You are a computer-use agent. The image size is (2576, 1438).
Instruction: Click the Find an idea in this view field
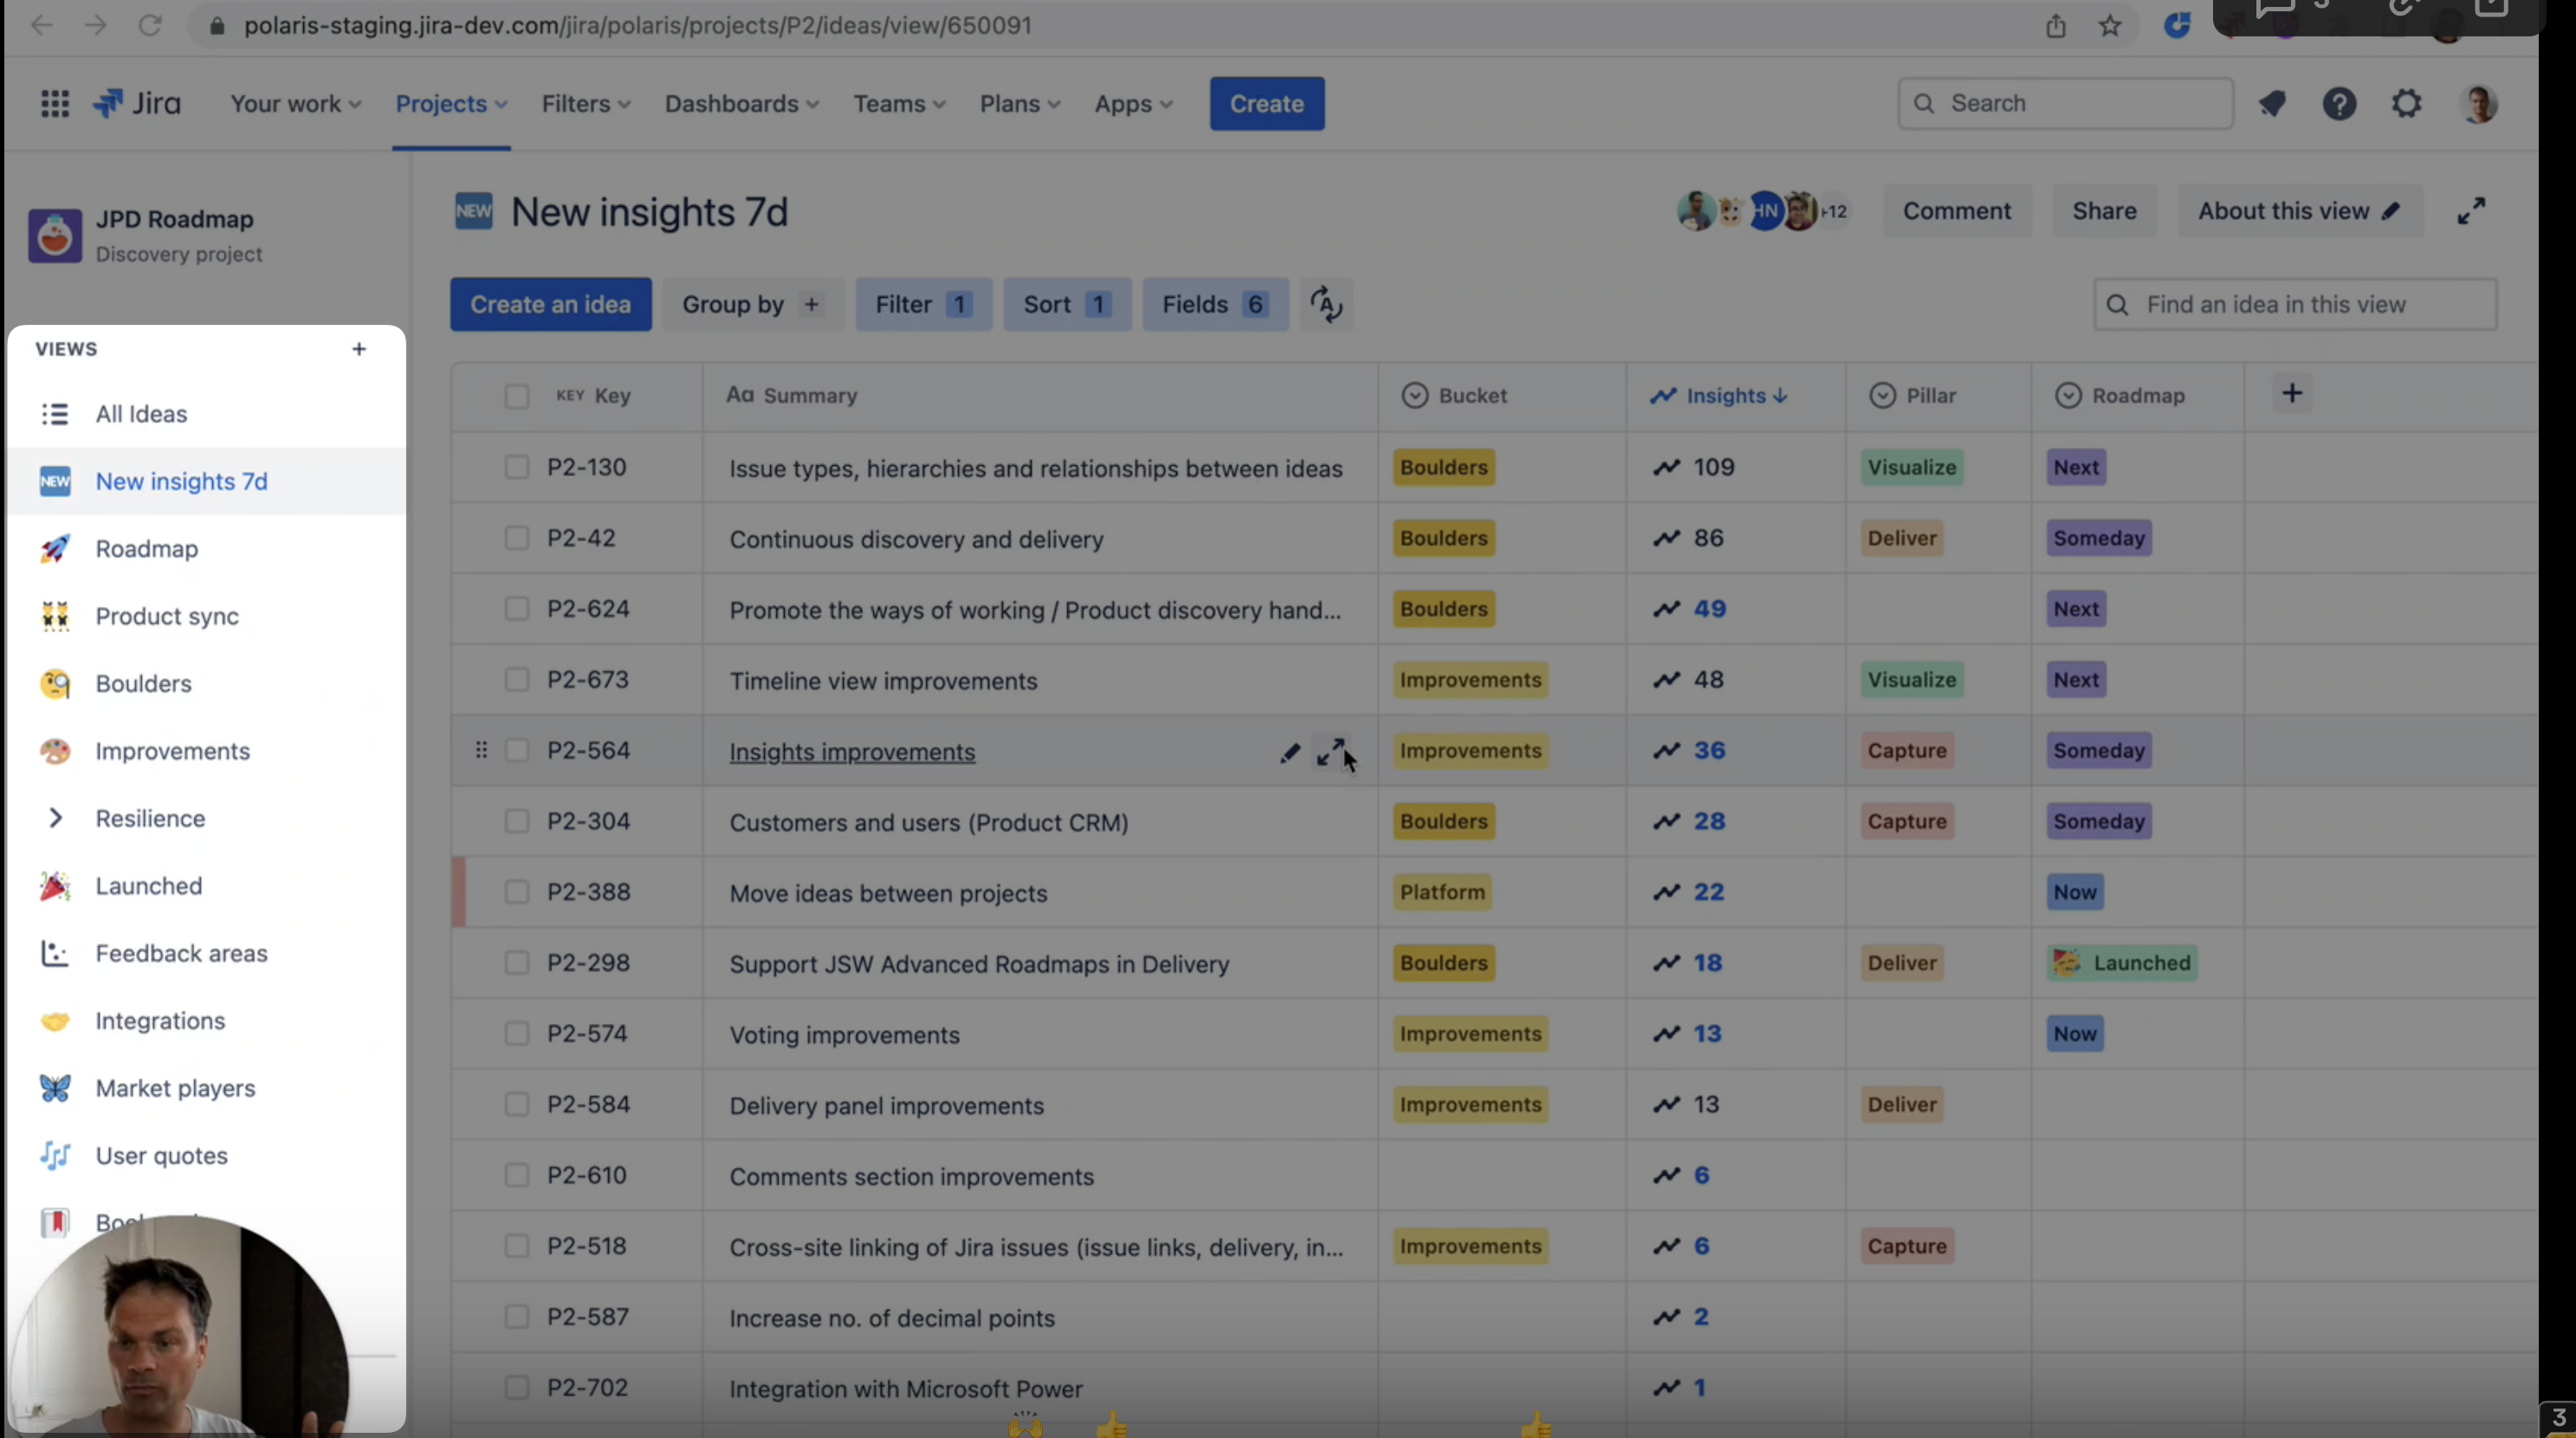(2294, 304)
